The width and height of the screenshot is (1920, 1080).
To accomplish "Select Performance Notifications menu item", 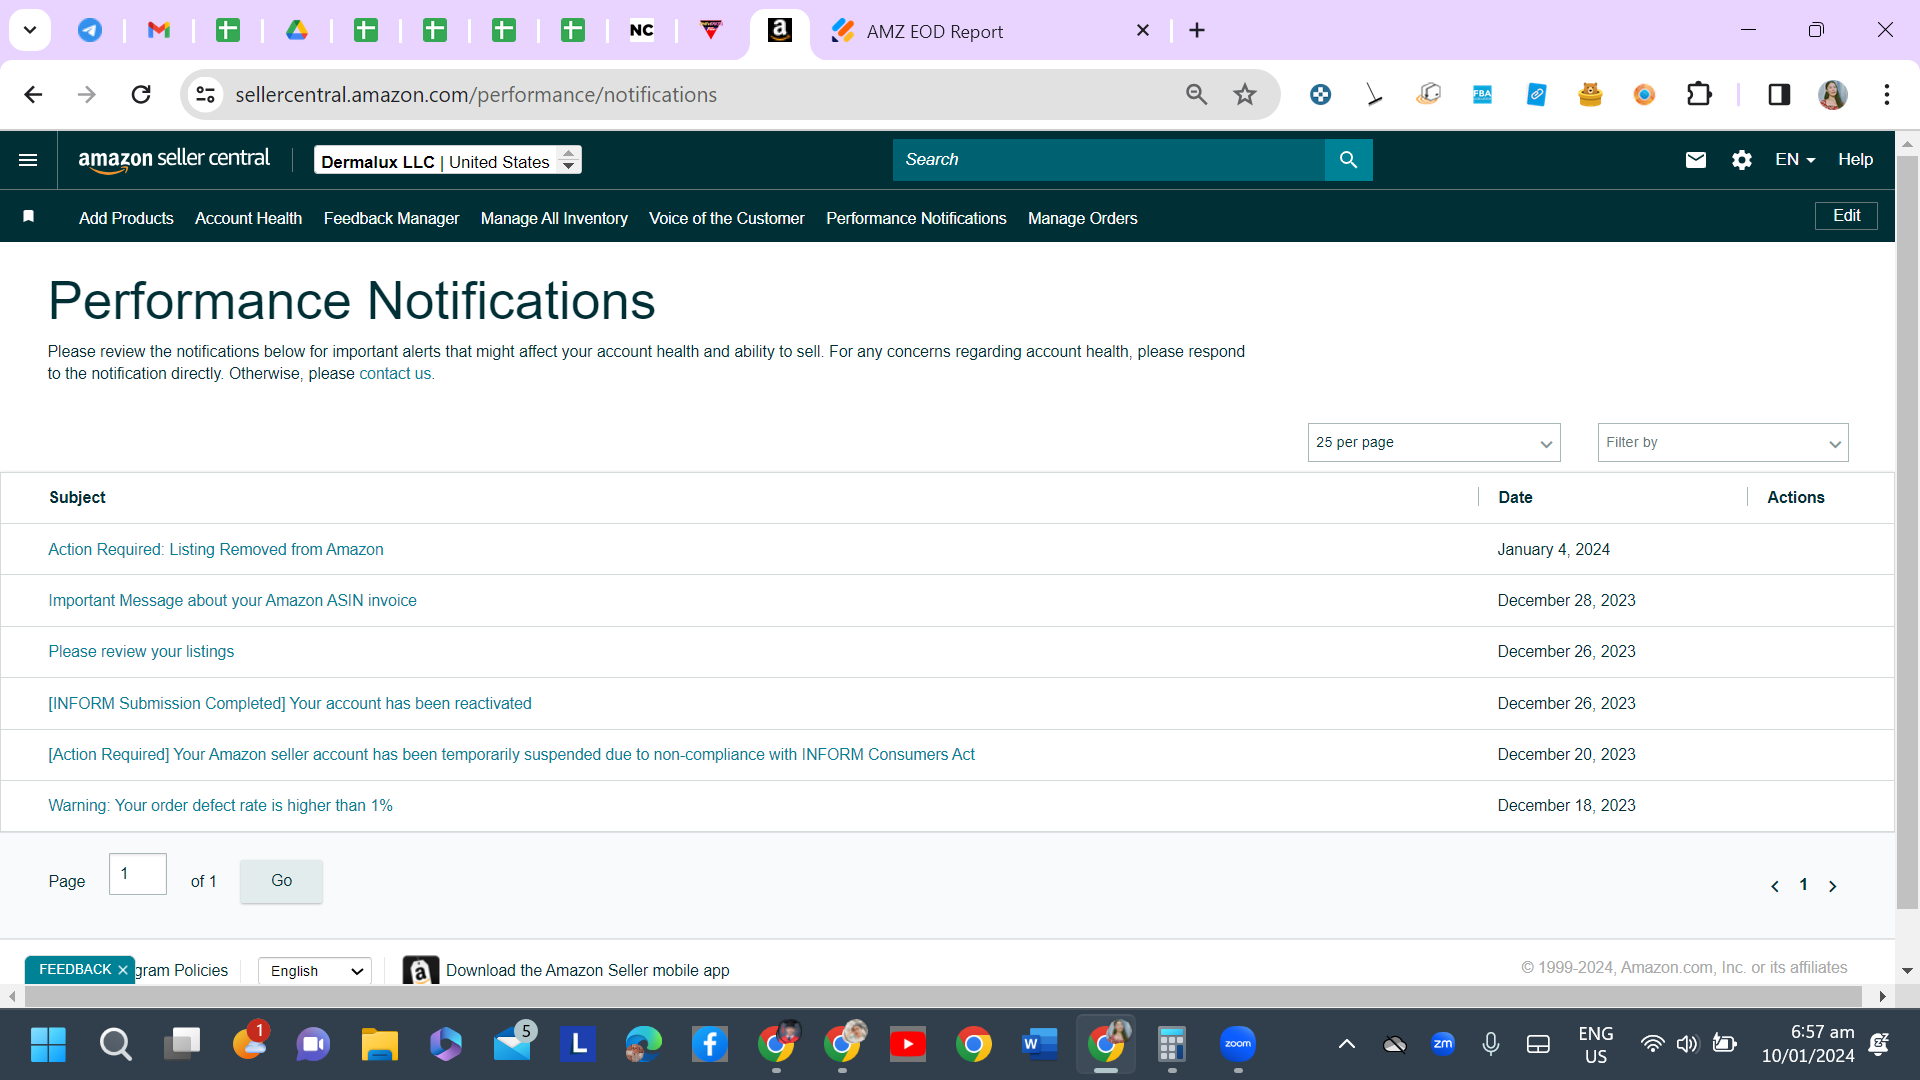I will point(916,218).
